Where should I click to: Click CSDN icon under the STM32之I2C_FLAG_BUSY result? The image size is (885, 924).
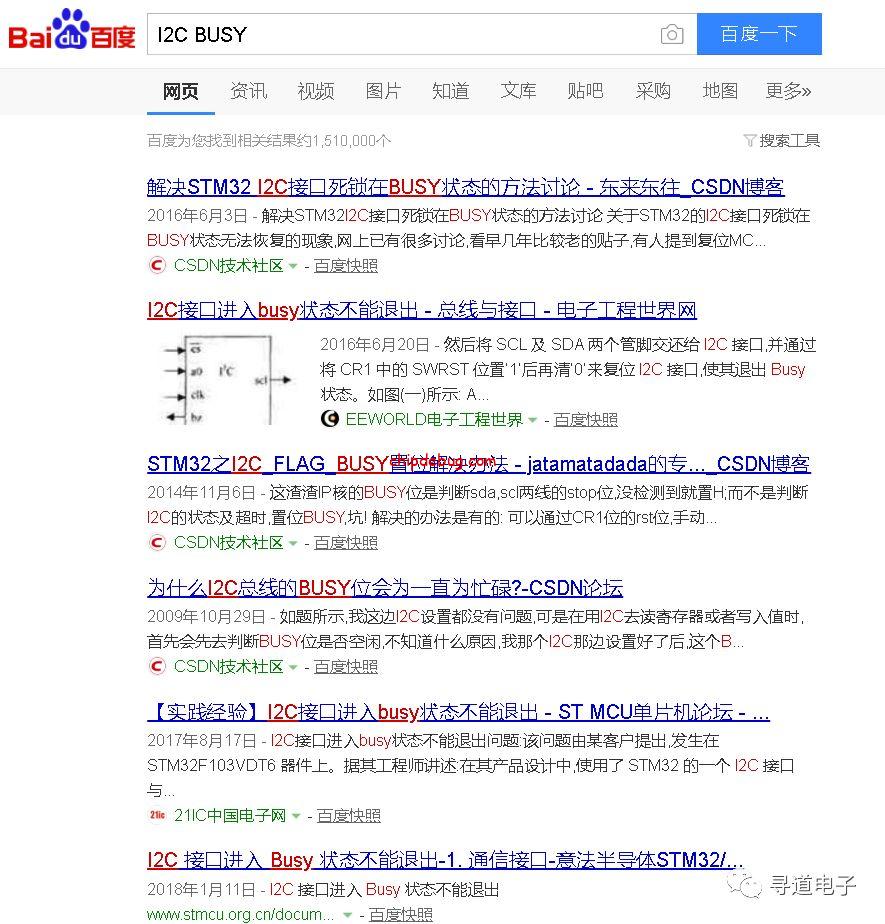157,542
